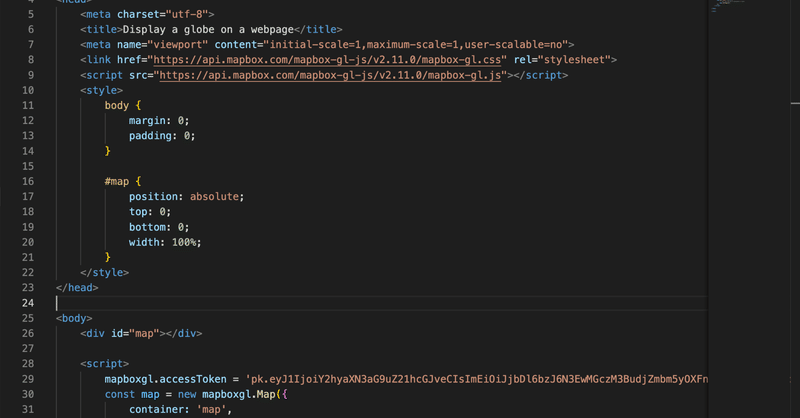Click "const map" declaration on line 30

(x=132, y=395)
